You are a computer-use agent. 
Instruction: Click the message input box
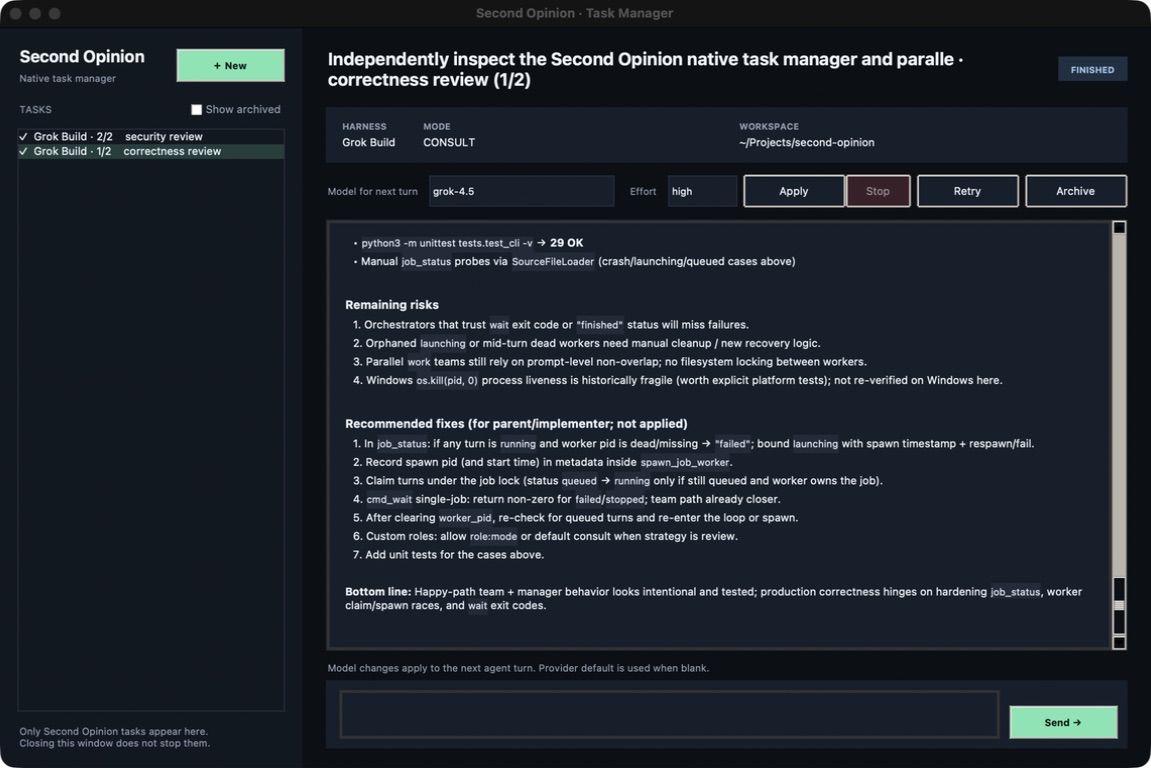pos(669,714)
